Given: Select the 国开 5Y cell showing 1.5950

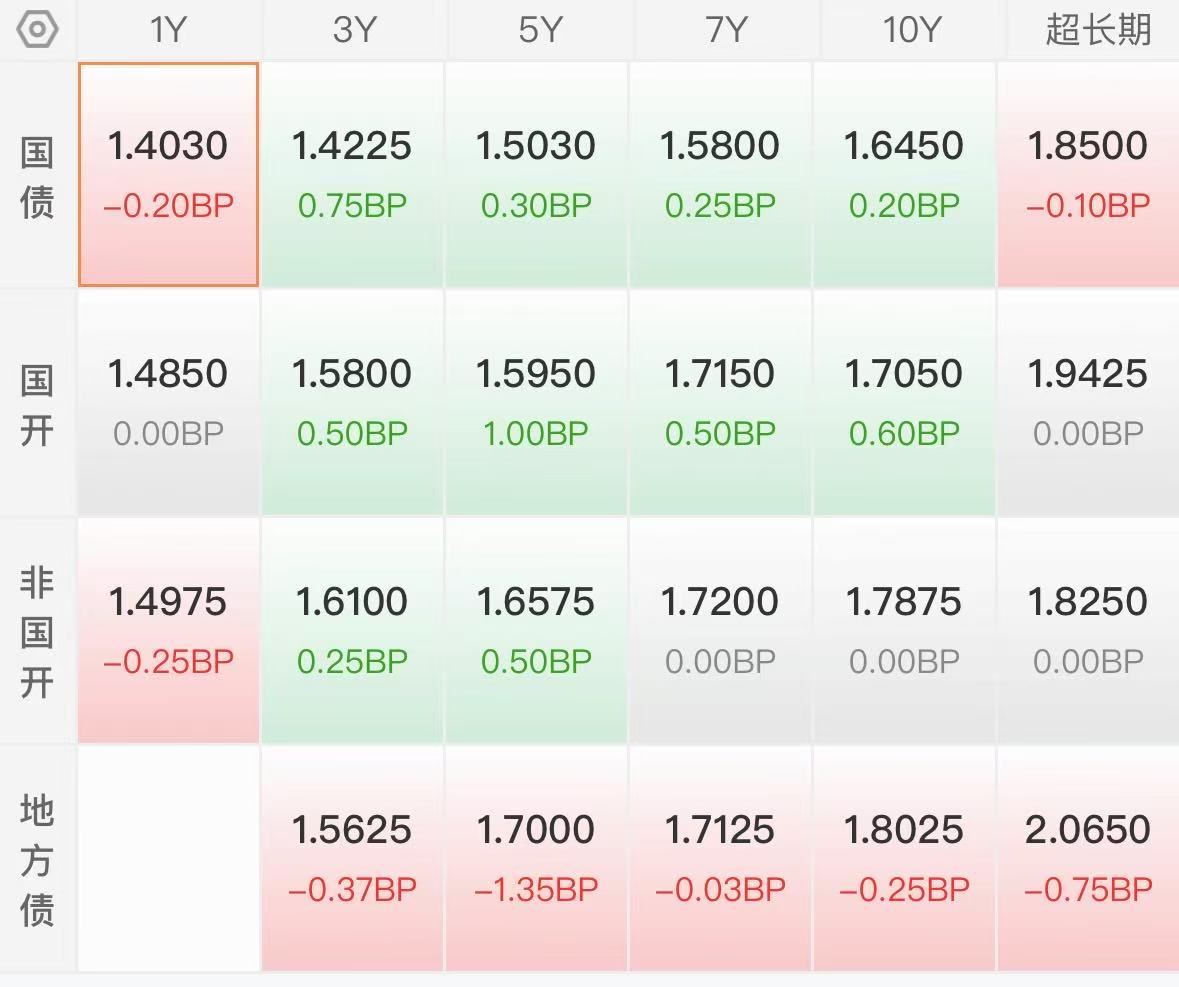Looking at the screenshot, I should tap(536, 403).
